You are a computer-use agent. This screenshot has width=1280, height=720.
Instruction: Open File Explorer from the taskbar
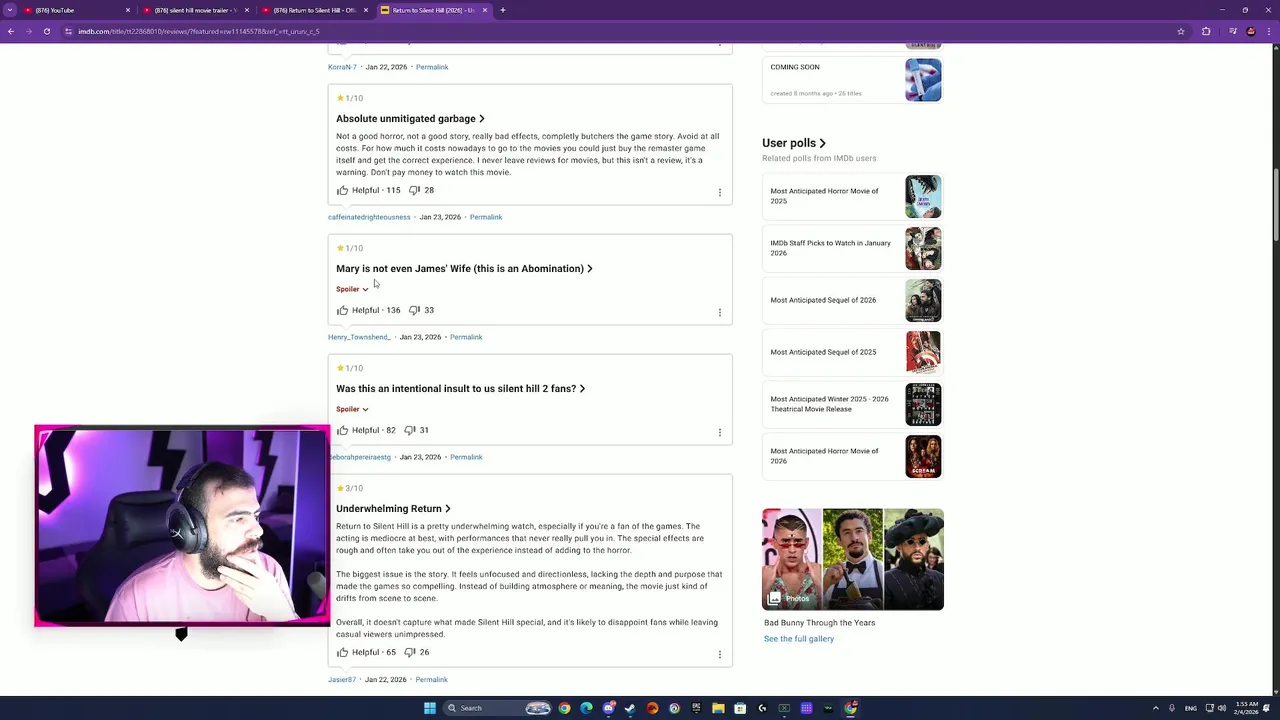(x=718, y=708)
